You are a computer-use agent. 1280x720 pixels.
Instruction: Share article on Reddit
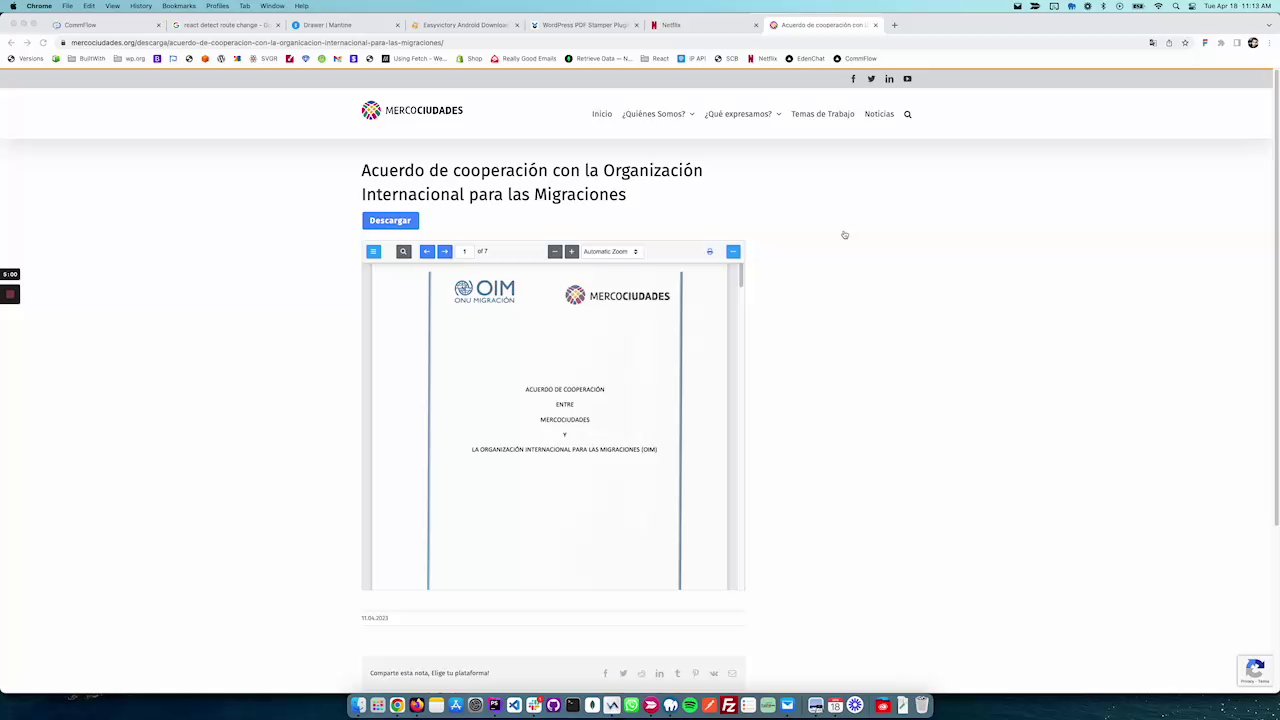641,673
